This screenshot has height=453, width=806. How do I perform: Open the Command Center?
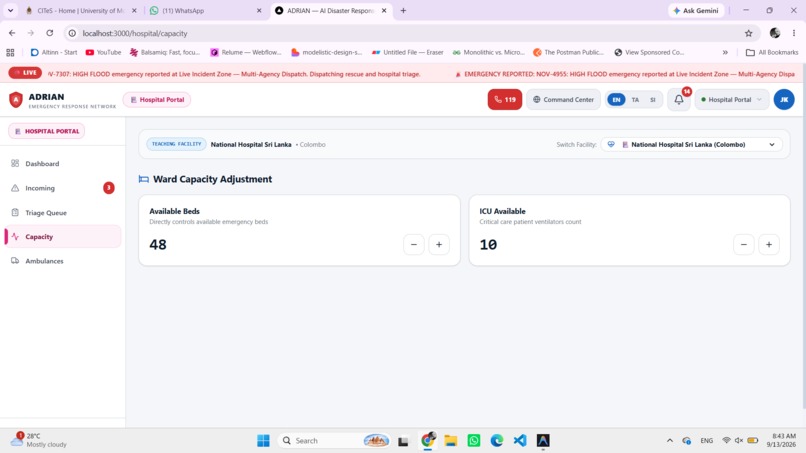[563, 99]
